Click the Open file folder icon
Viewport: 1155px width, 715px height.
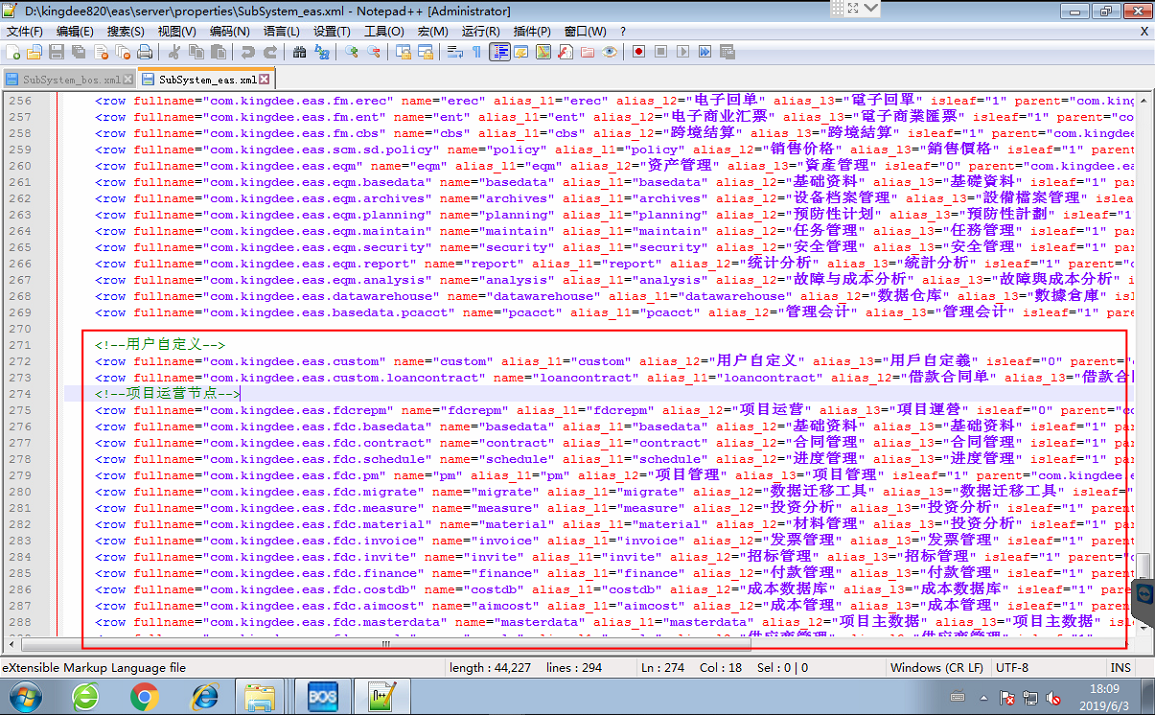click(34, 52)
